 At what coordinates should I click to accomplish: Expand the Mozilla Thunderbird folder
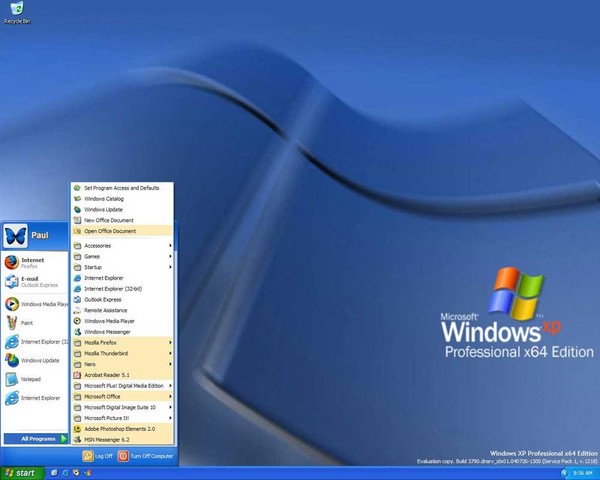tap(122, 353)
